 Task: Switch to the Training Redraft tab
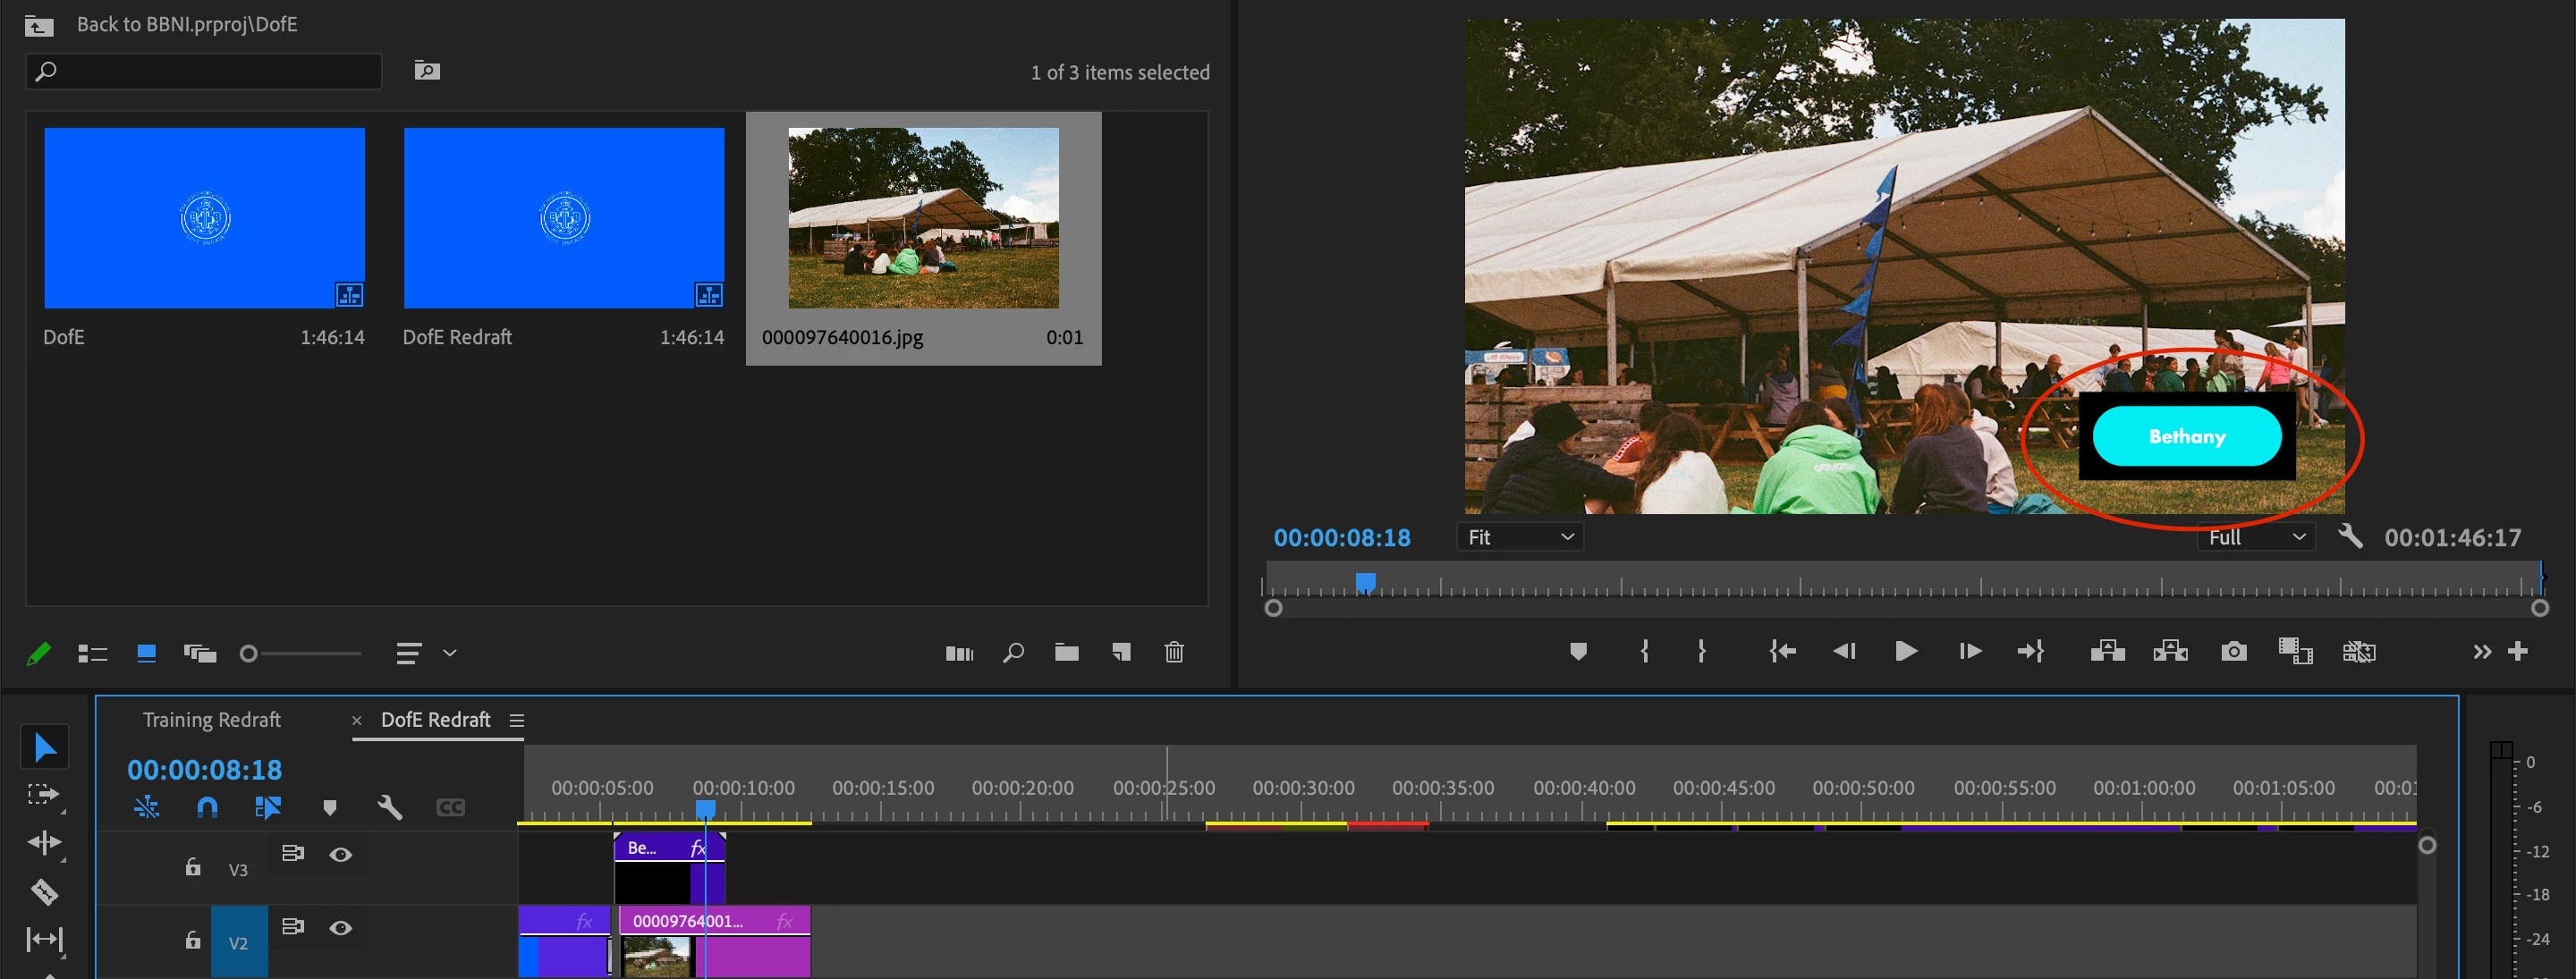point(212,720)
